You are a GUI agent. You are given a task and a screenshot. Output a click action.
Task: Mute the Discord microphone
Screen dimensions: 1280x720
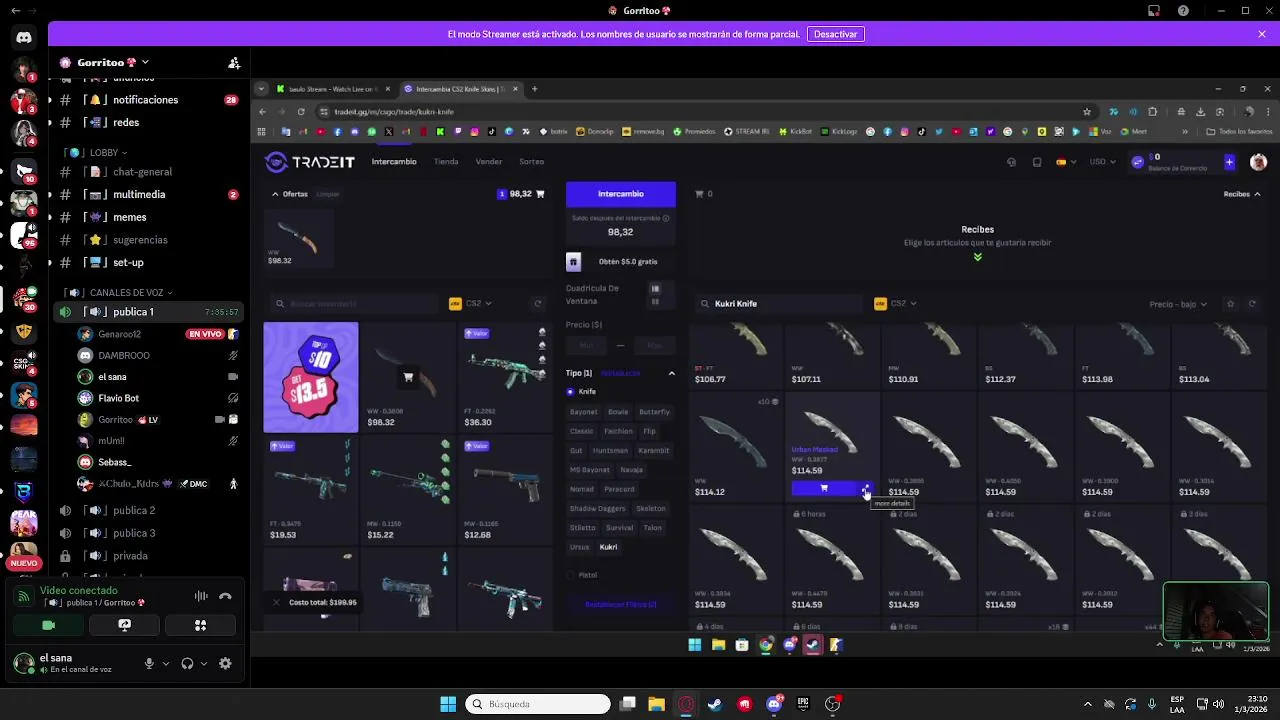click(x=149, y=663)
